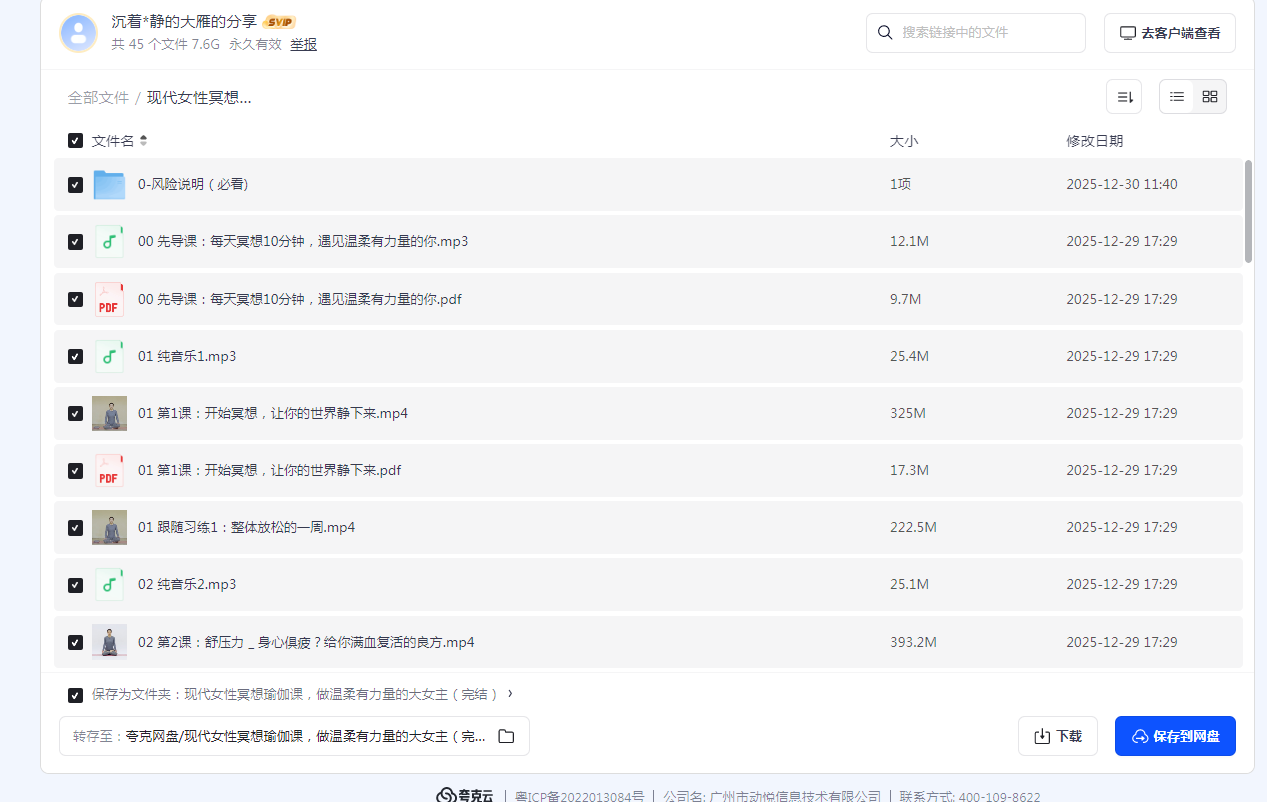This screenshot has height=802, width=1267.
Task: Click the PDF icon for 00 先导课
Action: tap(109, 299)
